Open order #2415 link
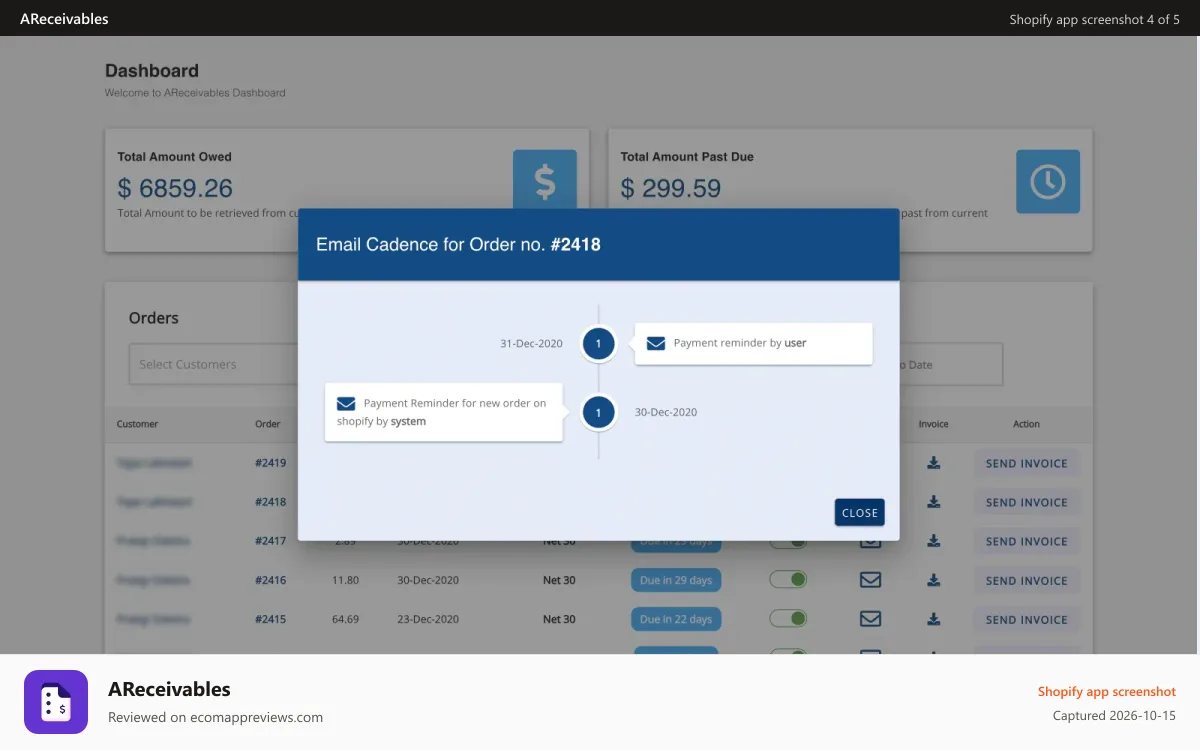Screen dimensions: 1200x750 click(x=270, y=619)
